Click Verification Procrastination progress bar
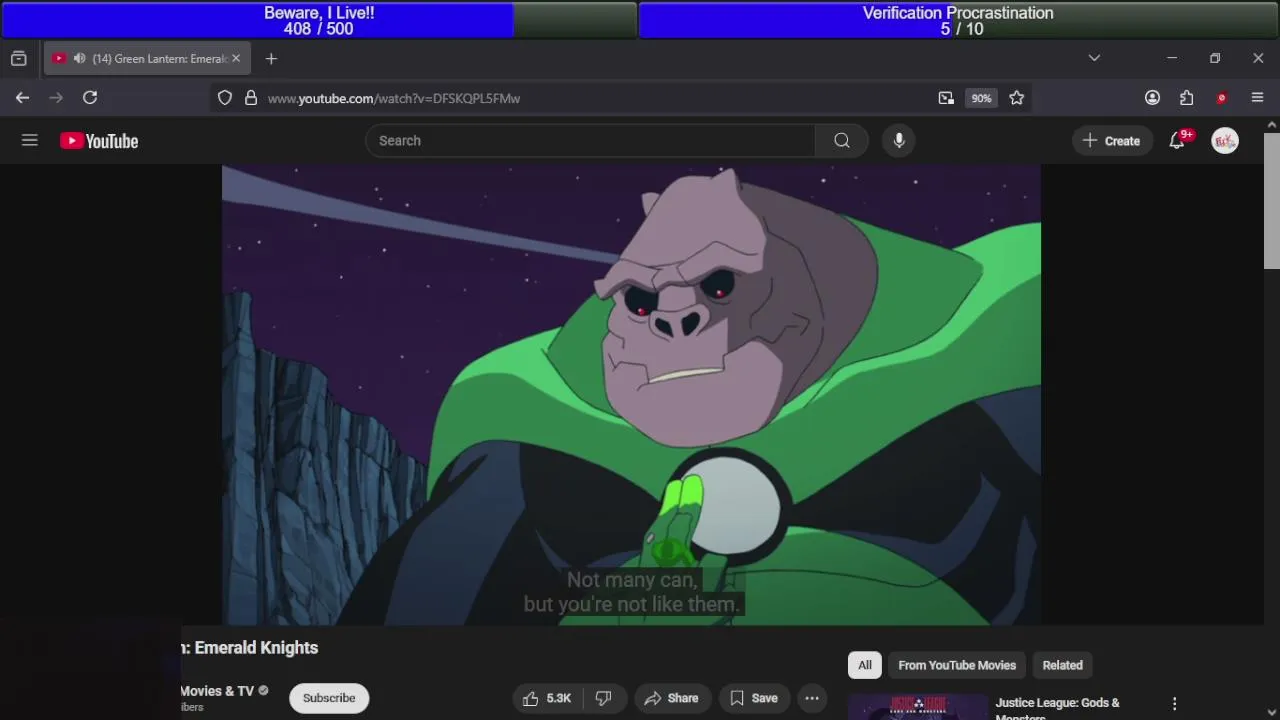The height and width of the screenshot is (720, 1280). click(958, 20)
